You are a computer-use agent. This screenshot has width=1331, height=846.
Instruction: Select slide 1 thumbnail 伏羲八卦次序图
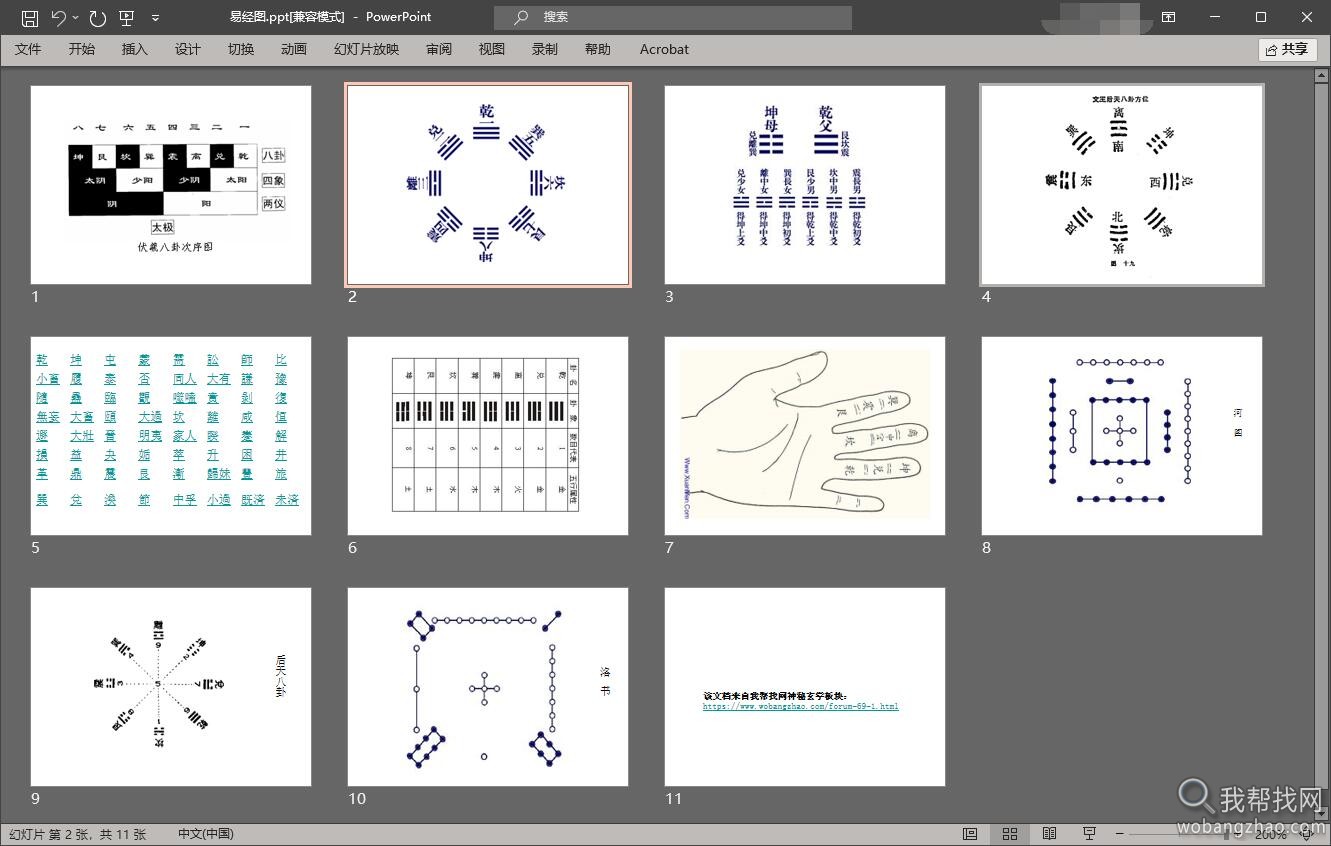pos(171,184)
